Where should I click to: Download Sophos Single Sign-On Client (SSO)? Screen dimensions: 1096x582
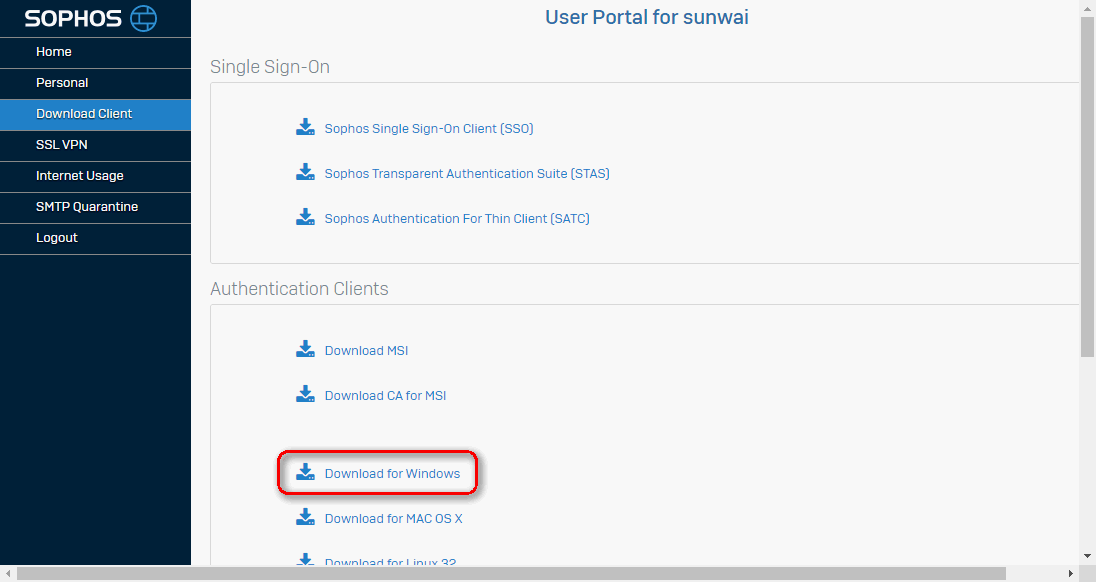pyautogui.click(x=429, y=129)
